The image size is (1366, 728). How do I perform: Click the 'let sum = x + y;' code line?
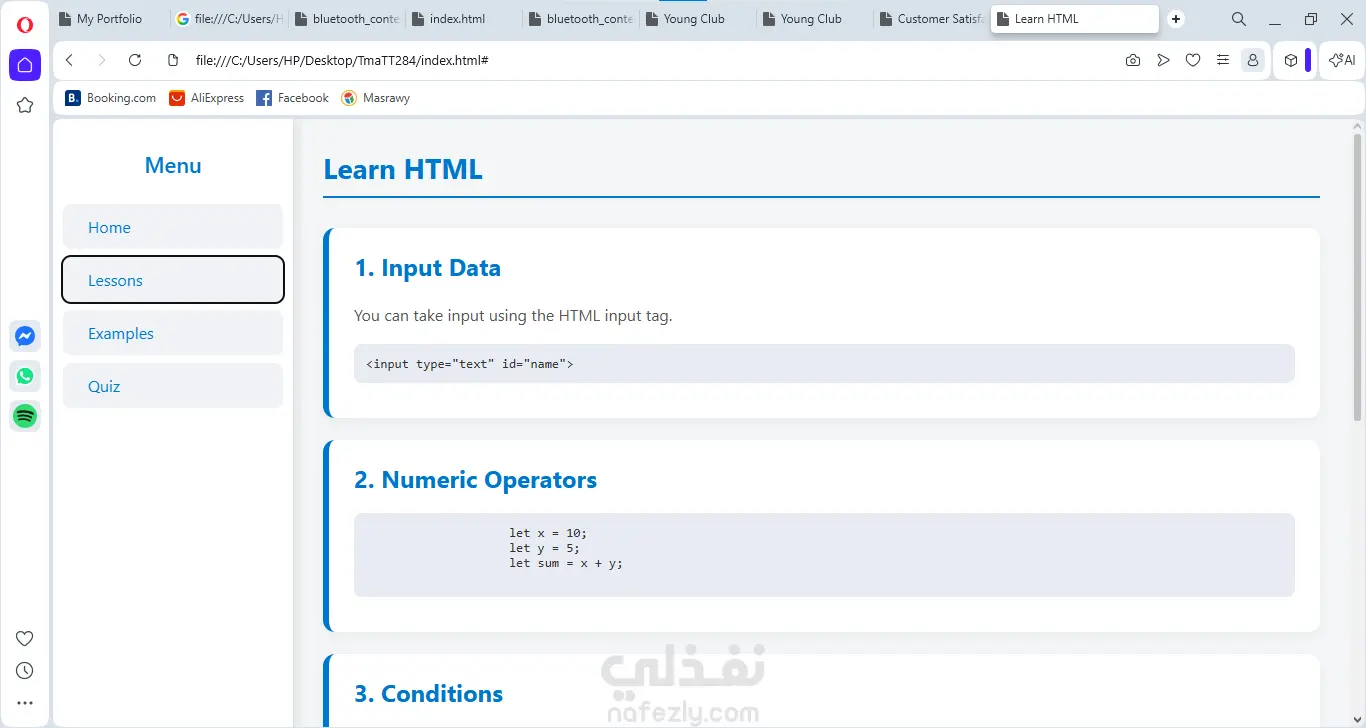(565, 563)
